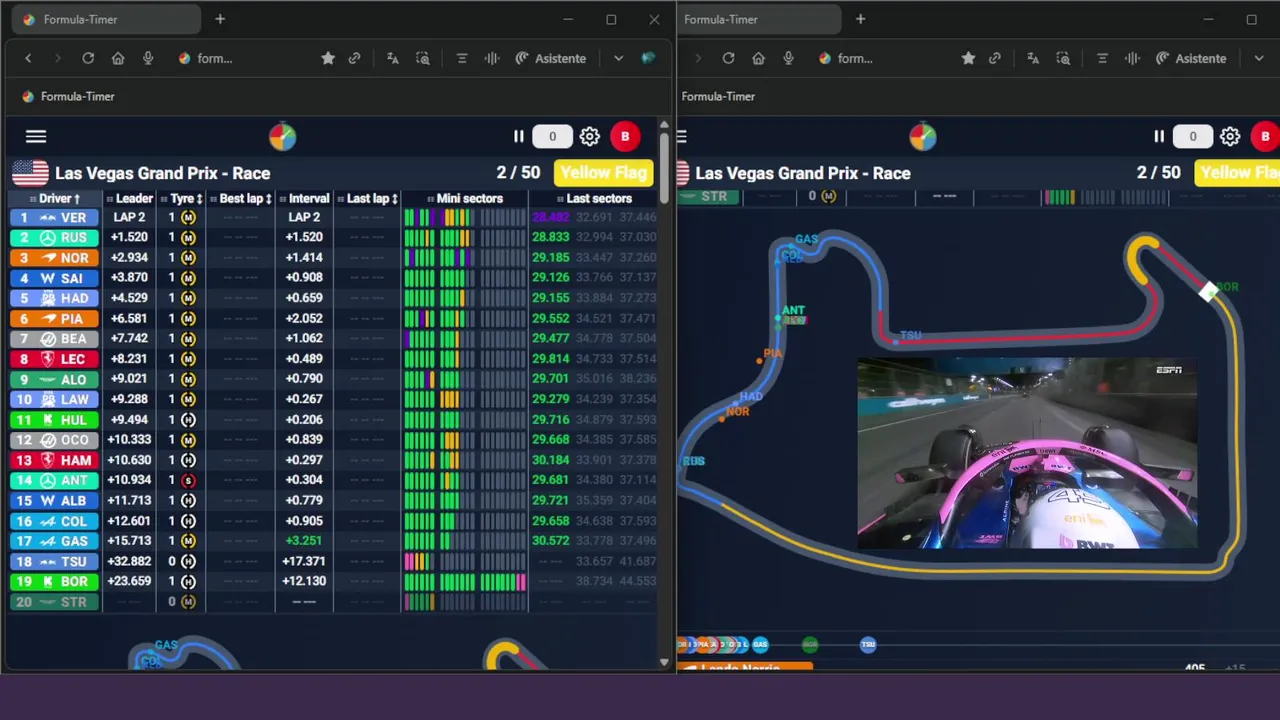Image resolution: width=1280 pixels, height=720 pixels.
Task: Click the translate icon in left browser toolbar
Action: tap(393, 58)
